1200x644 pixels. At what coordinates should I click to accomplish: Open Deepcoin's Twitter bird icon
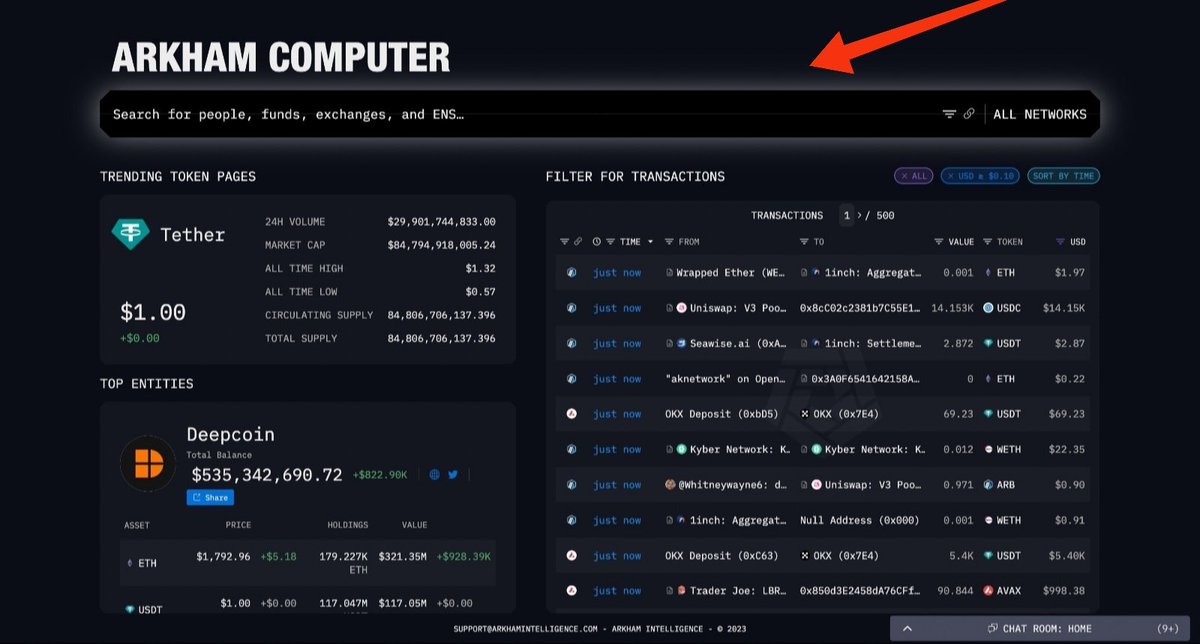tap(453, 475)
